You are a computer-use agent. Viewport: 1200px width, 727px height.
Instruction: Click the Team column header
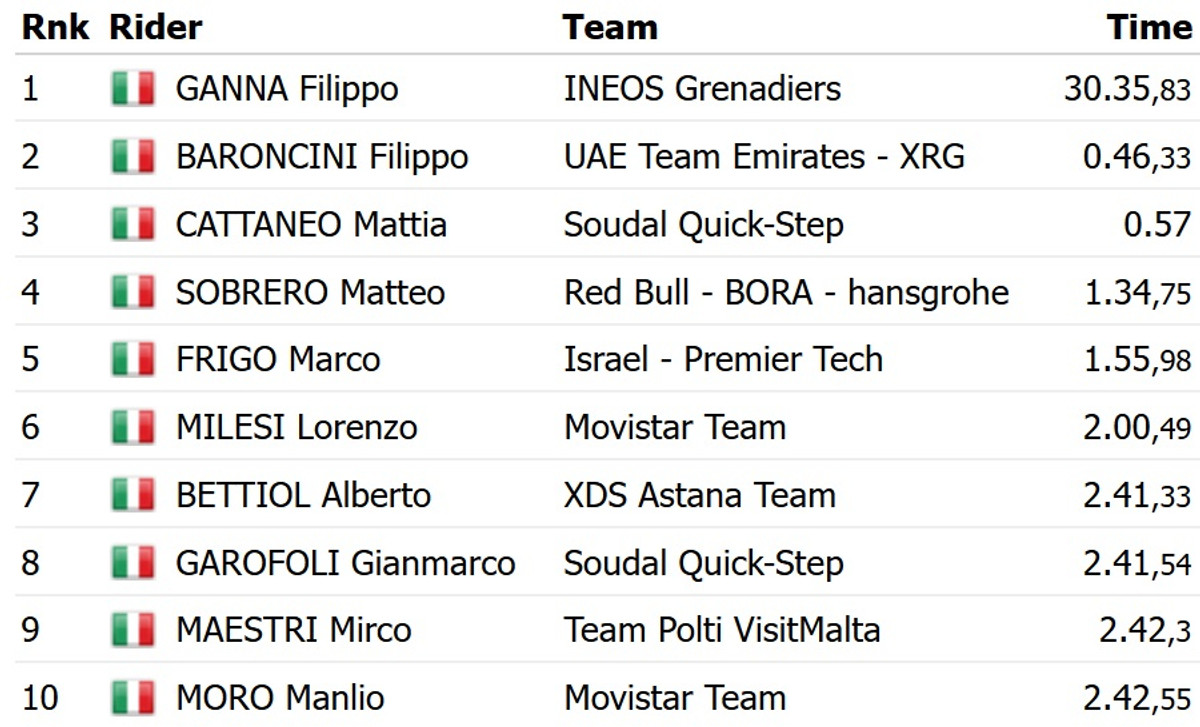tap(610, 27)
